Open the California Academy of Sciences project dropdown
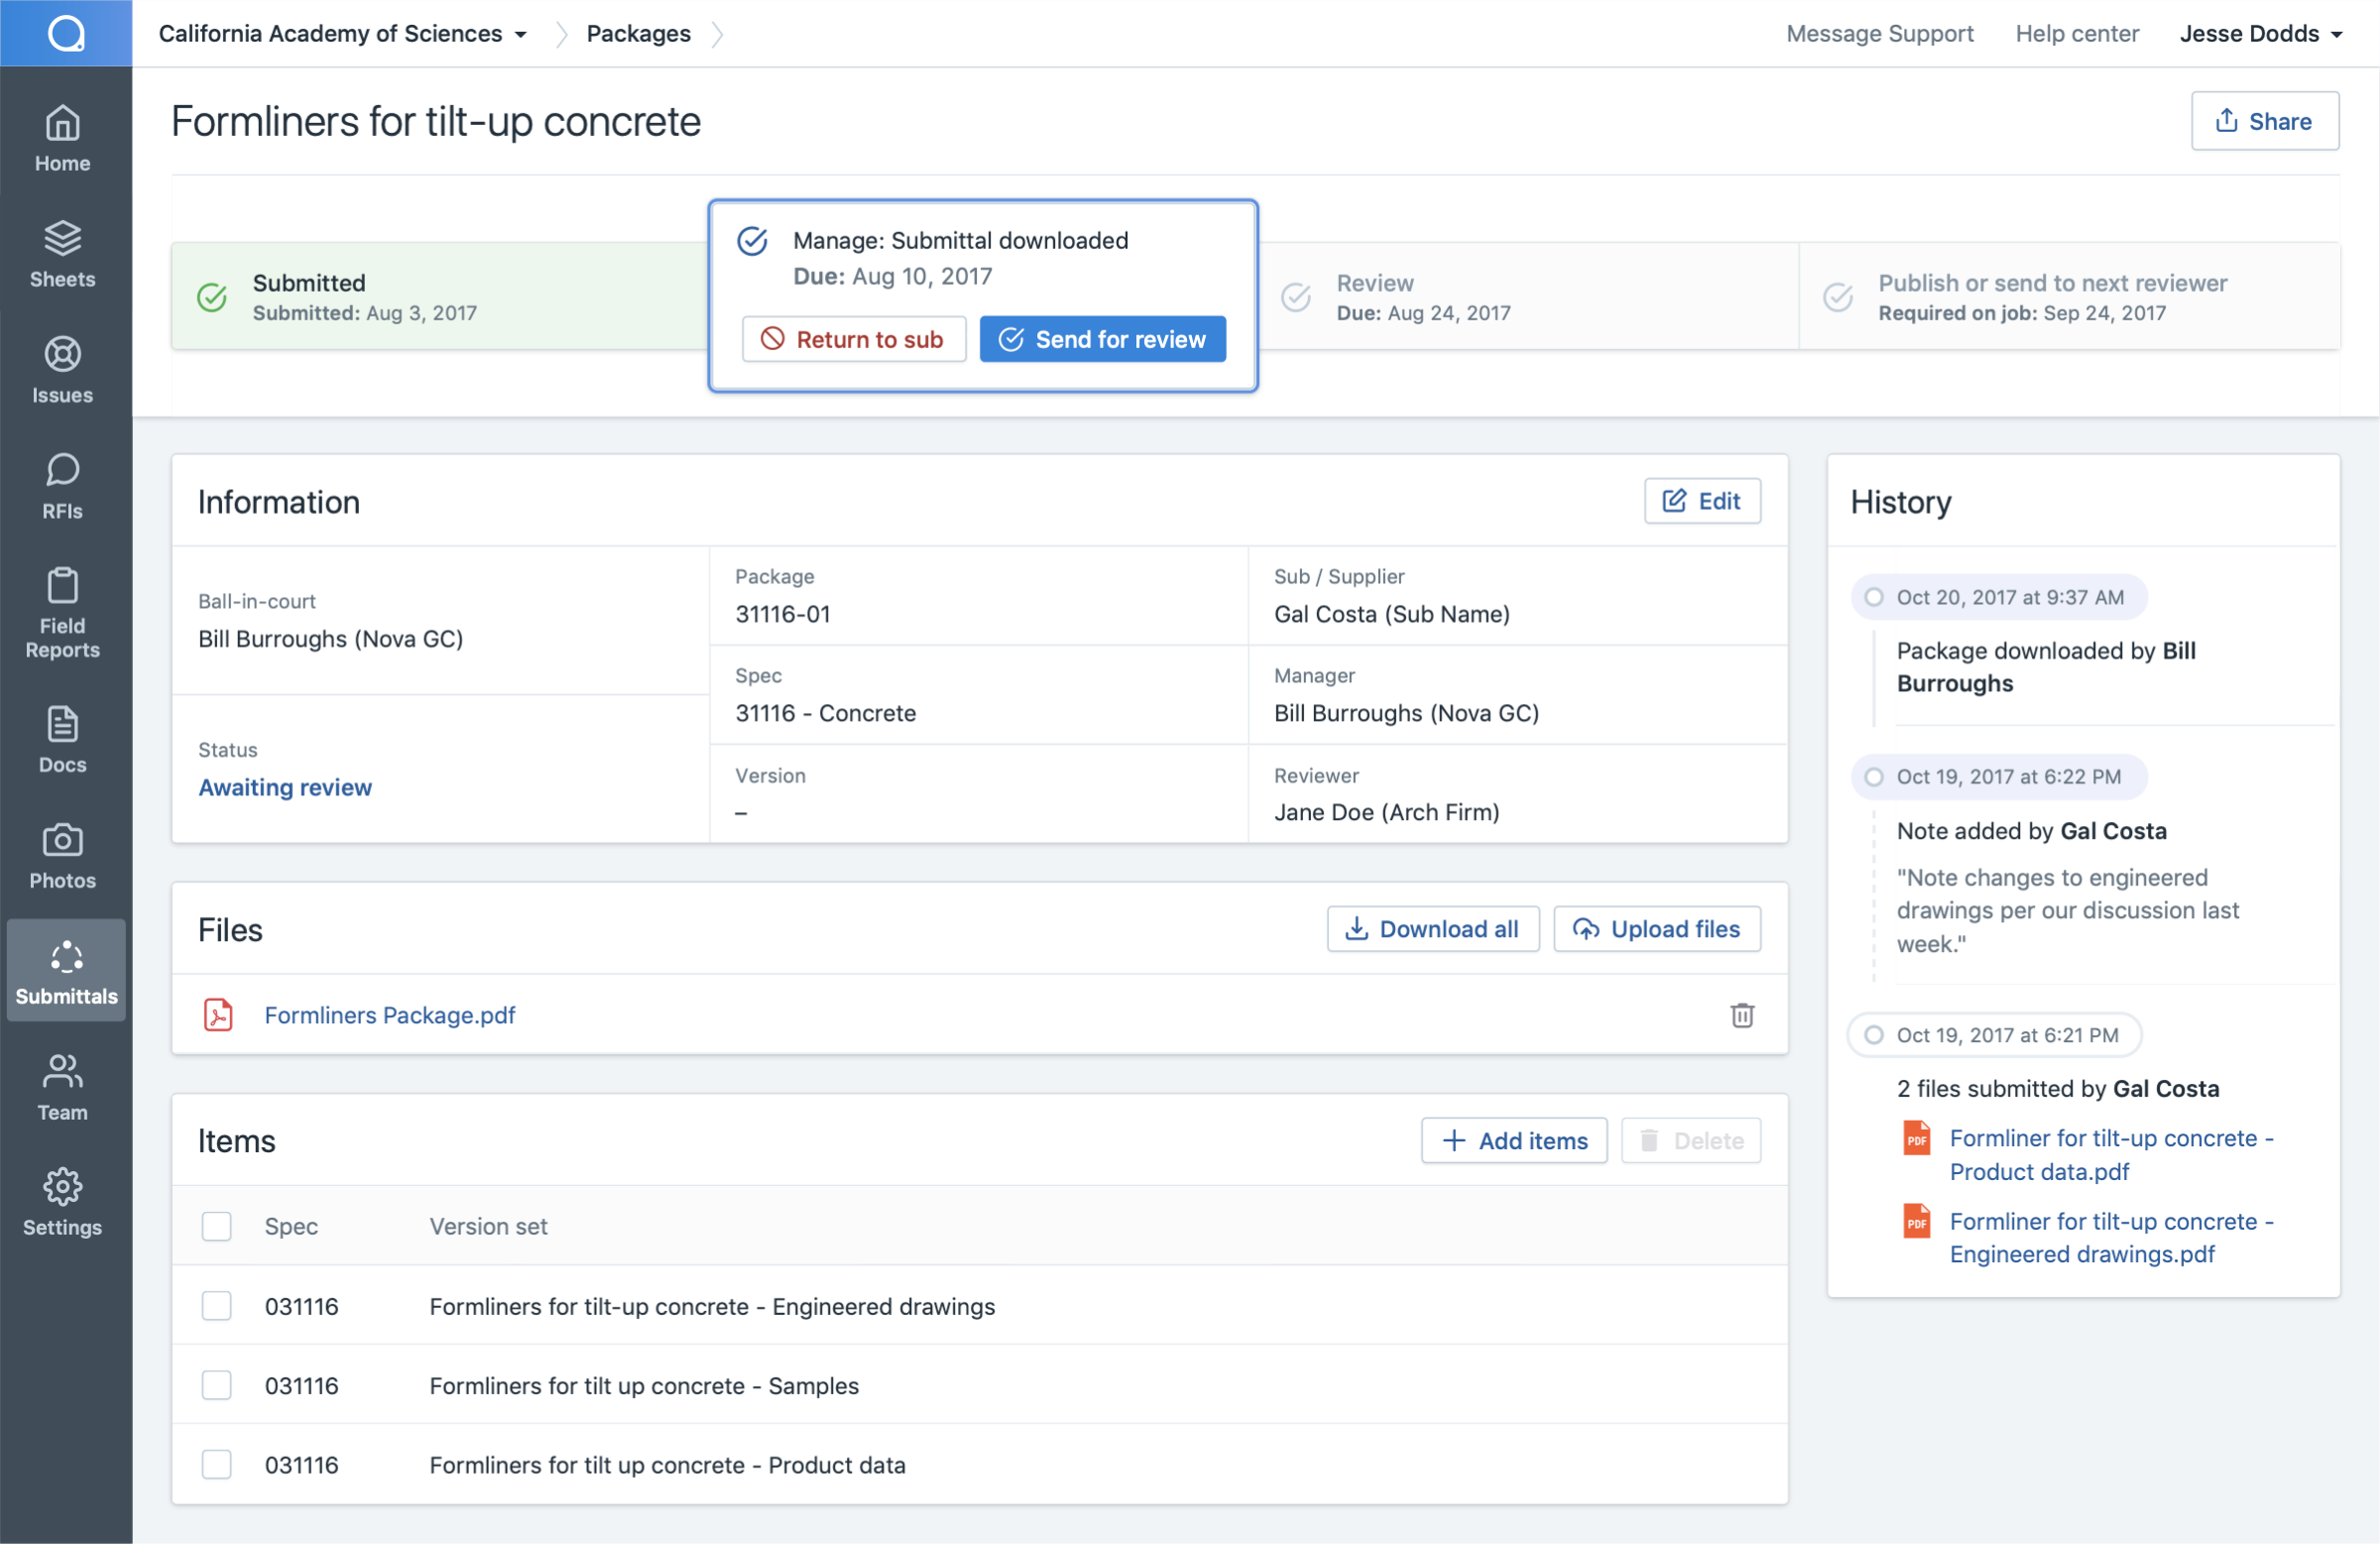 pos(342,33)
